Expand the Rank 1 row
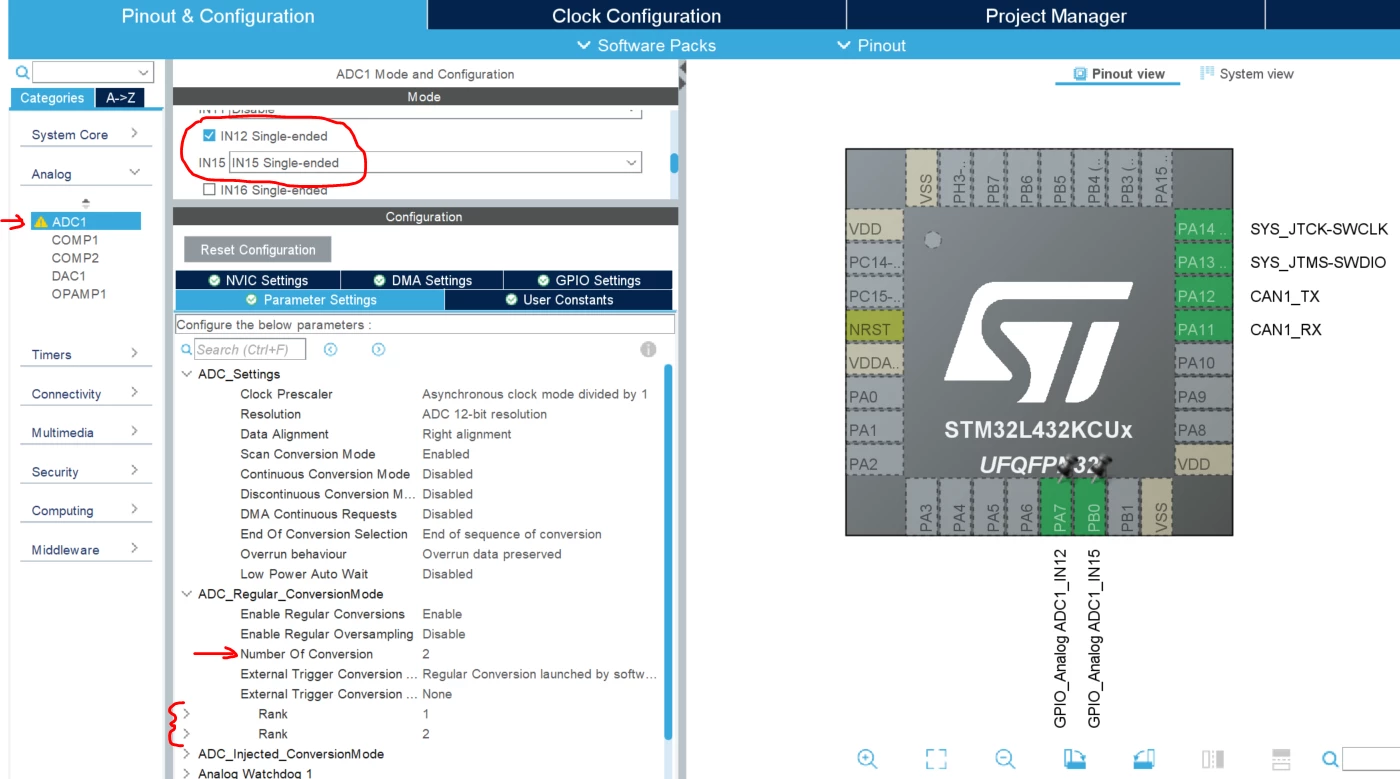 click(x=186, y=714)
